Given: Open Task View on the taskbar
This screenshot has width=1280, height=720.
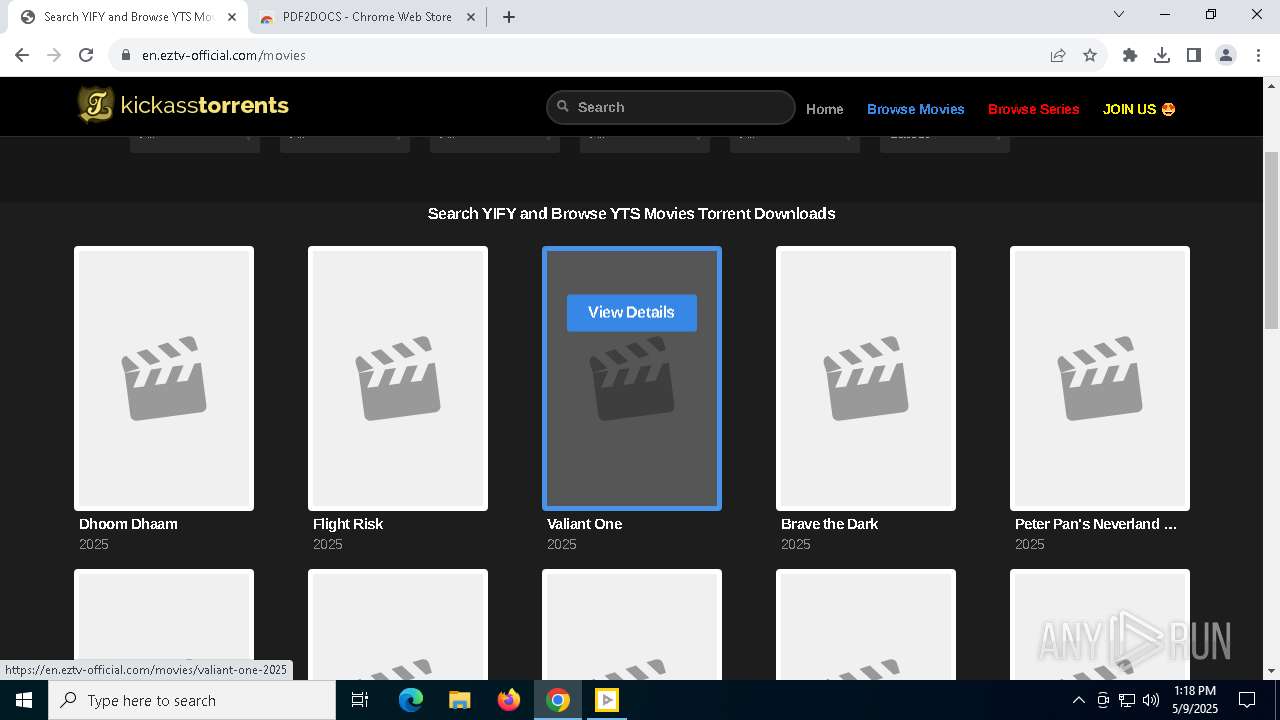Looking at the screenshot, I should [x=360, y=700].
